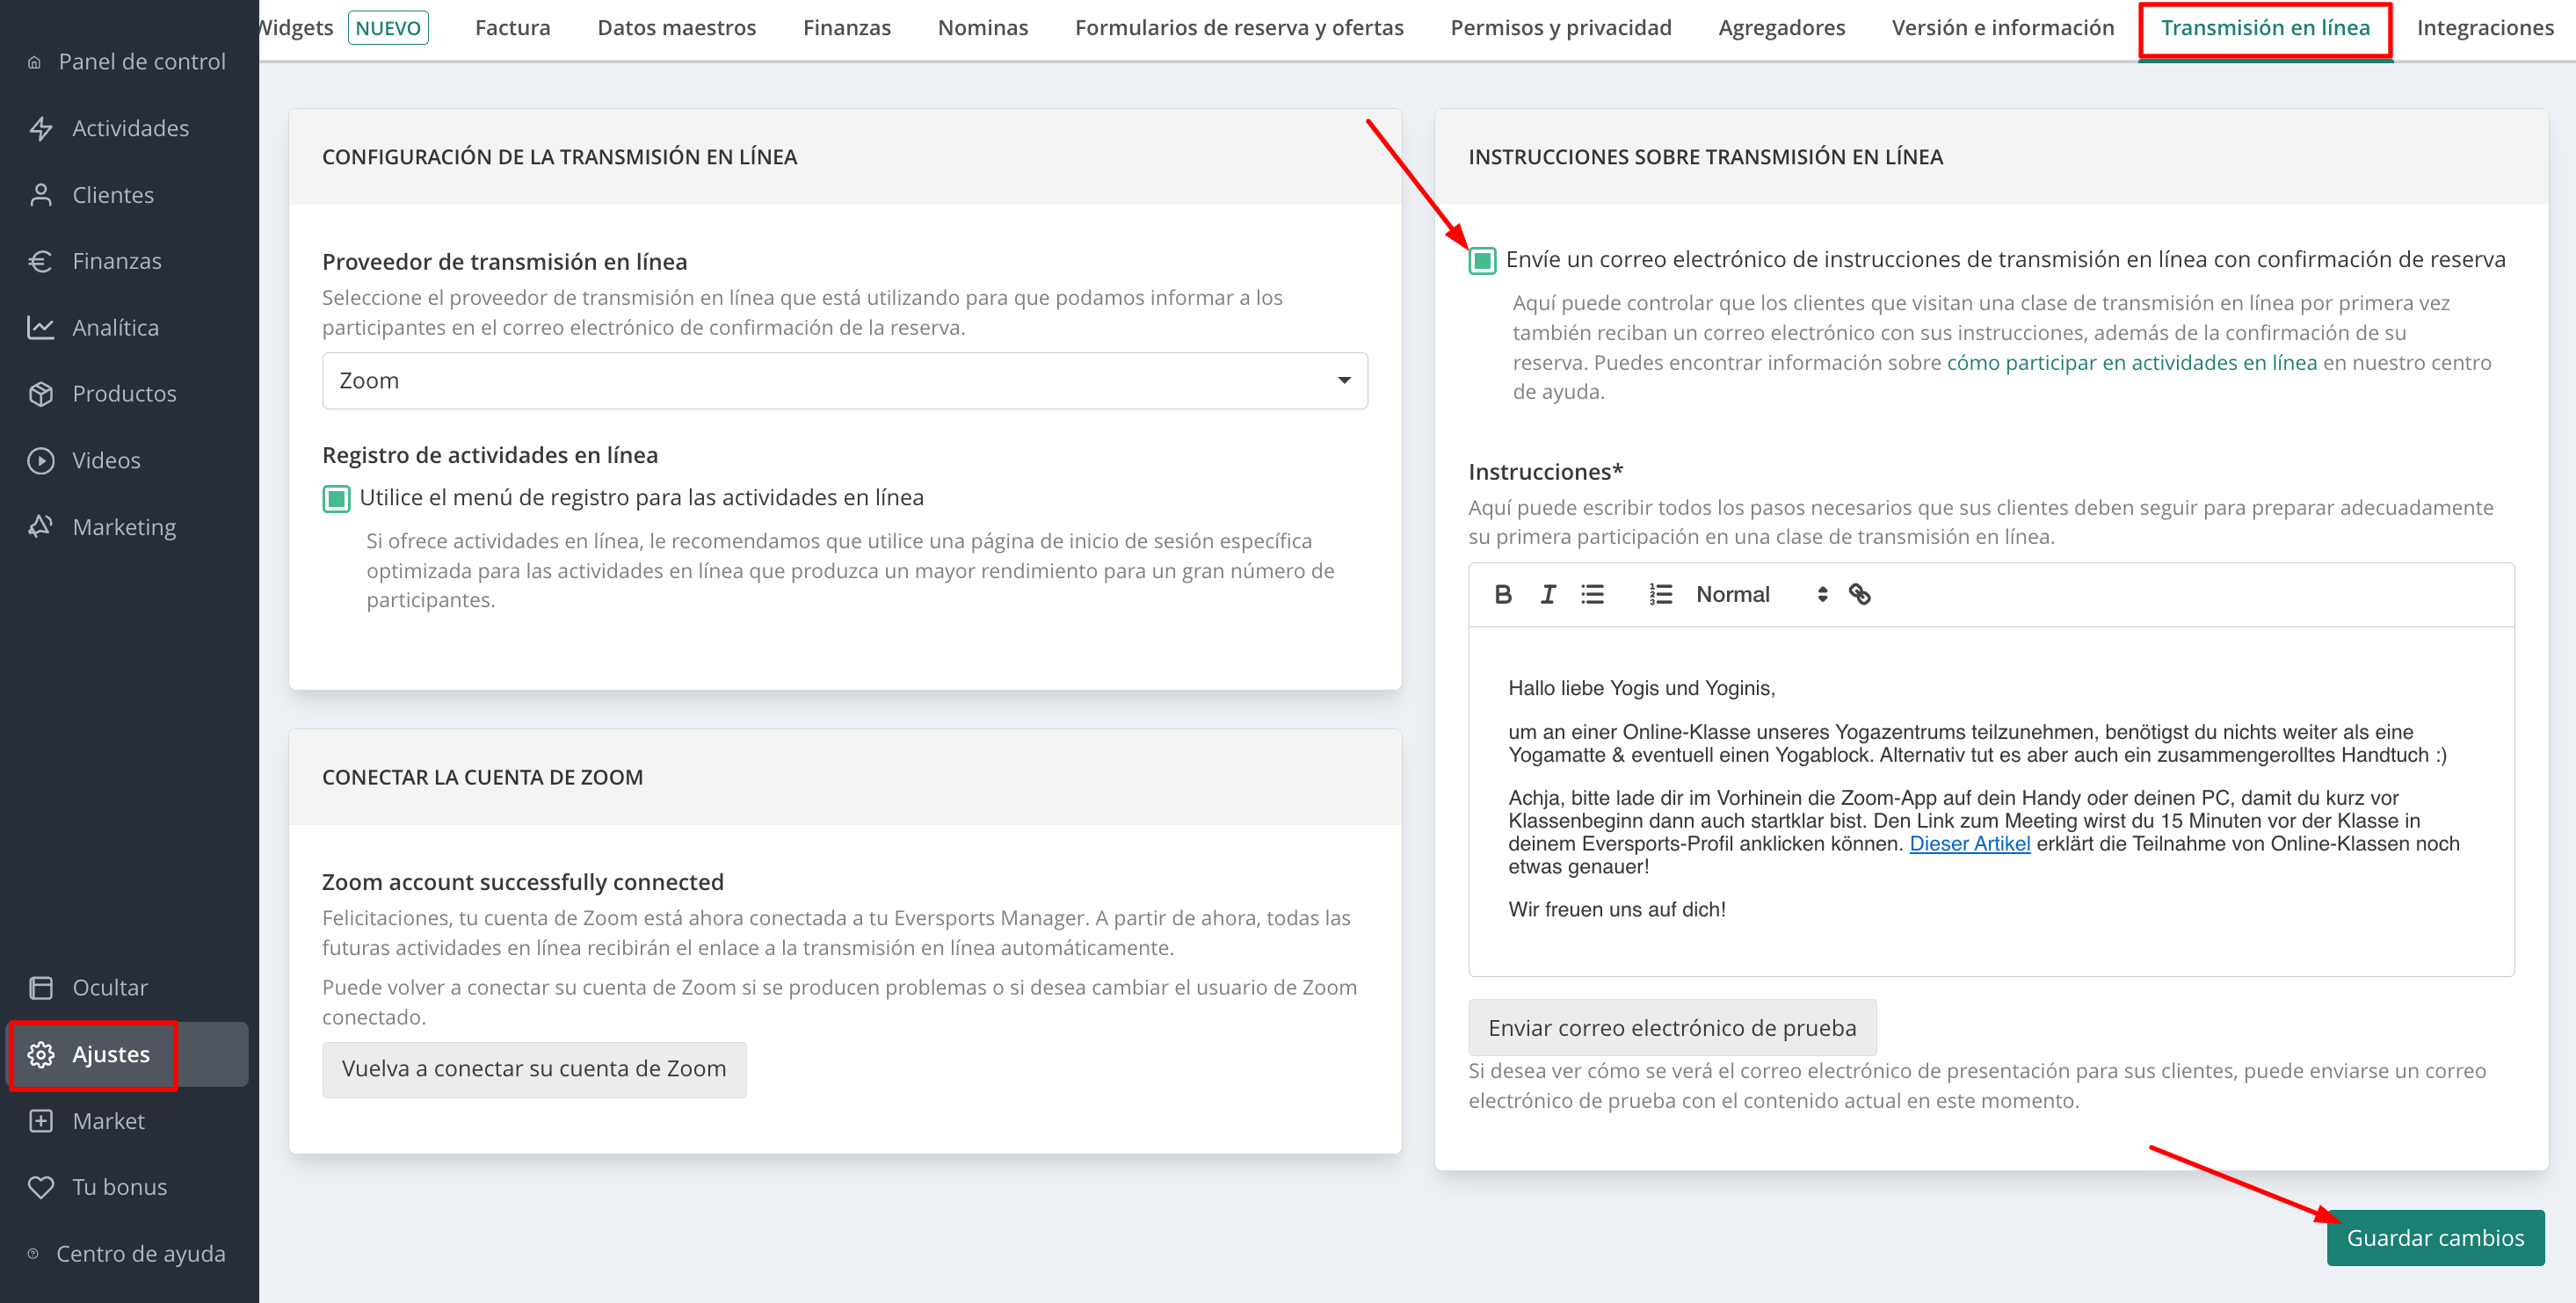2576x1303 pixels.
Task: Open the Widgets NUEVO tab
Action: [x=344, y=28]
